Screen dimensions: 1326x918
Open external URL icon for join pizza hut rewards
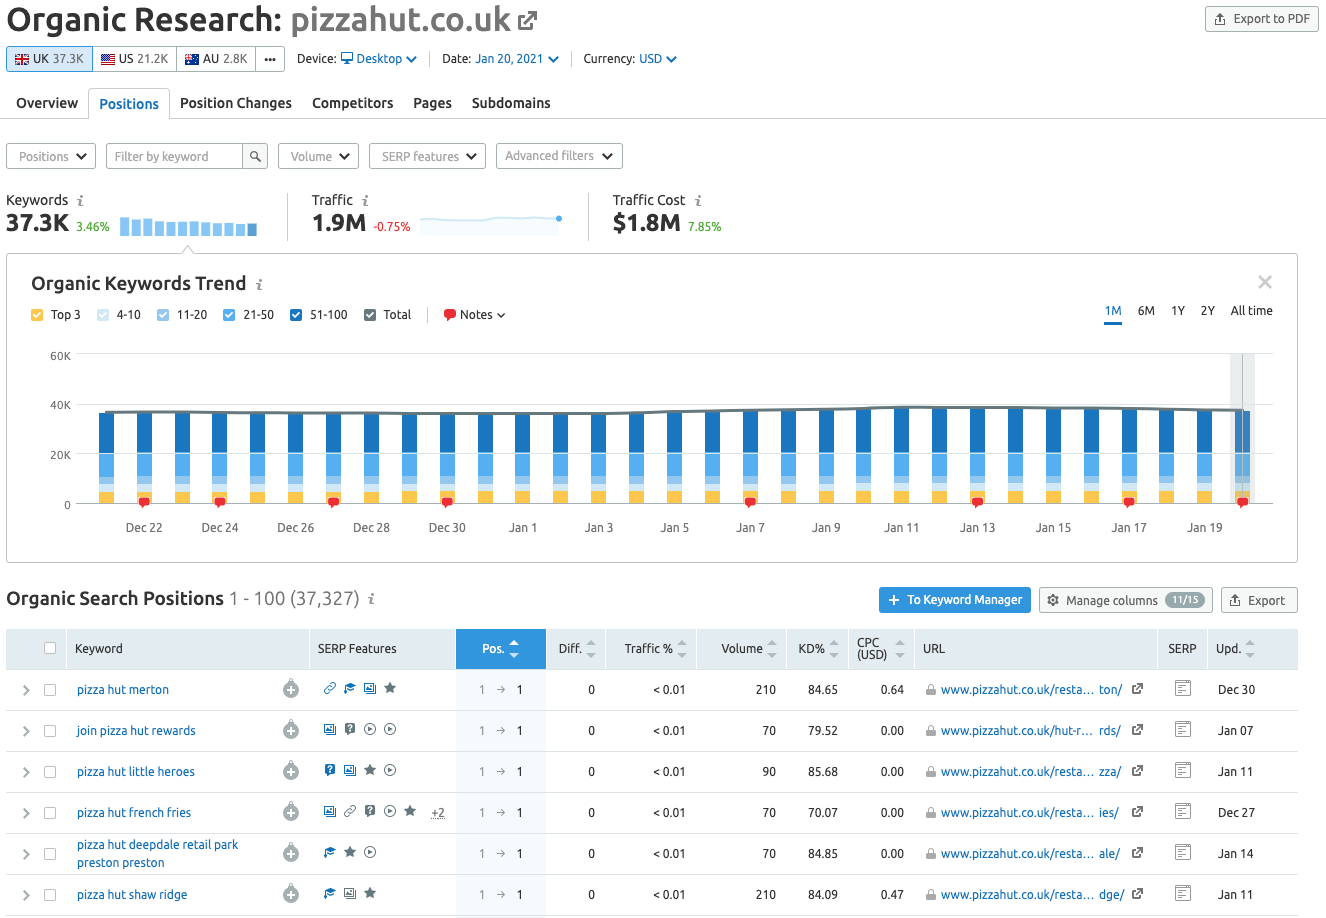(1137, 730)
